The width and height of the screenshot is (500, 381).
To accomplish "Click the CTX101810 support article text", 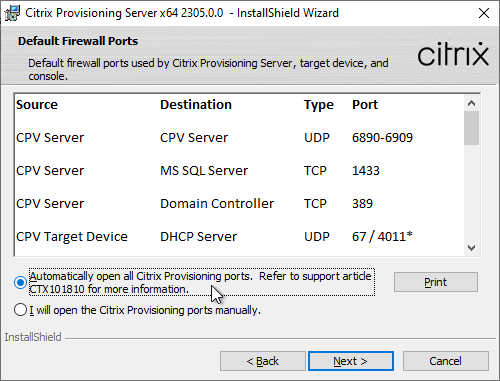I will coord(57,289).
